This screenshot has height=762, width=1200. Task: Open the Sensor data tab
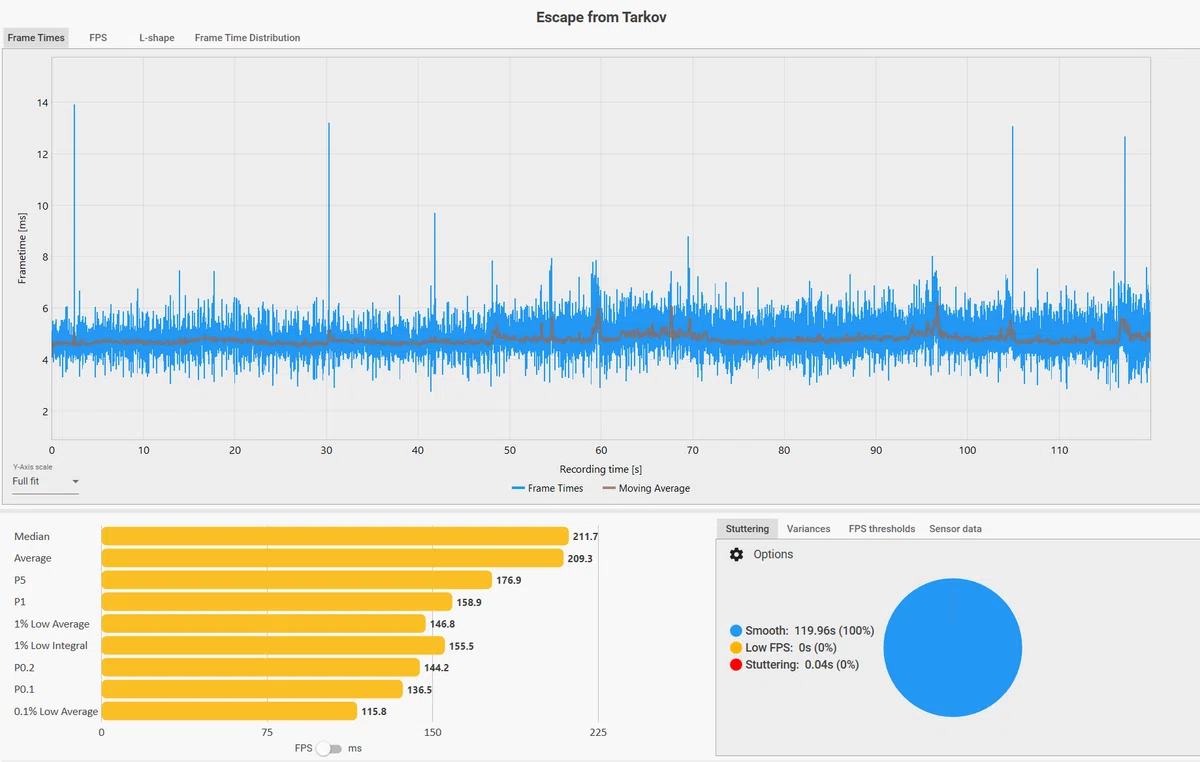coord(957,528)
